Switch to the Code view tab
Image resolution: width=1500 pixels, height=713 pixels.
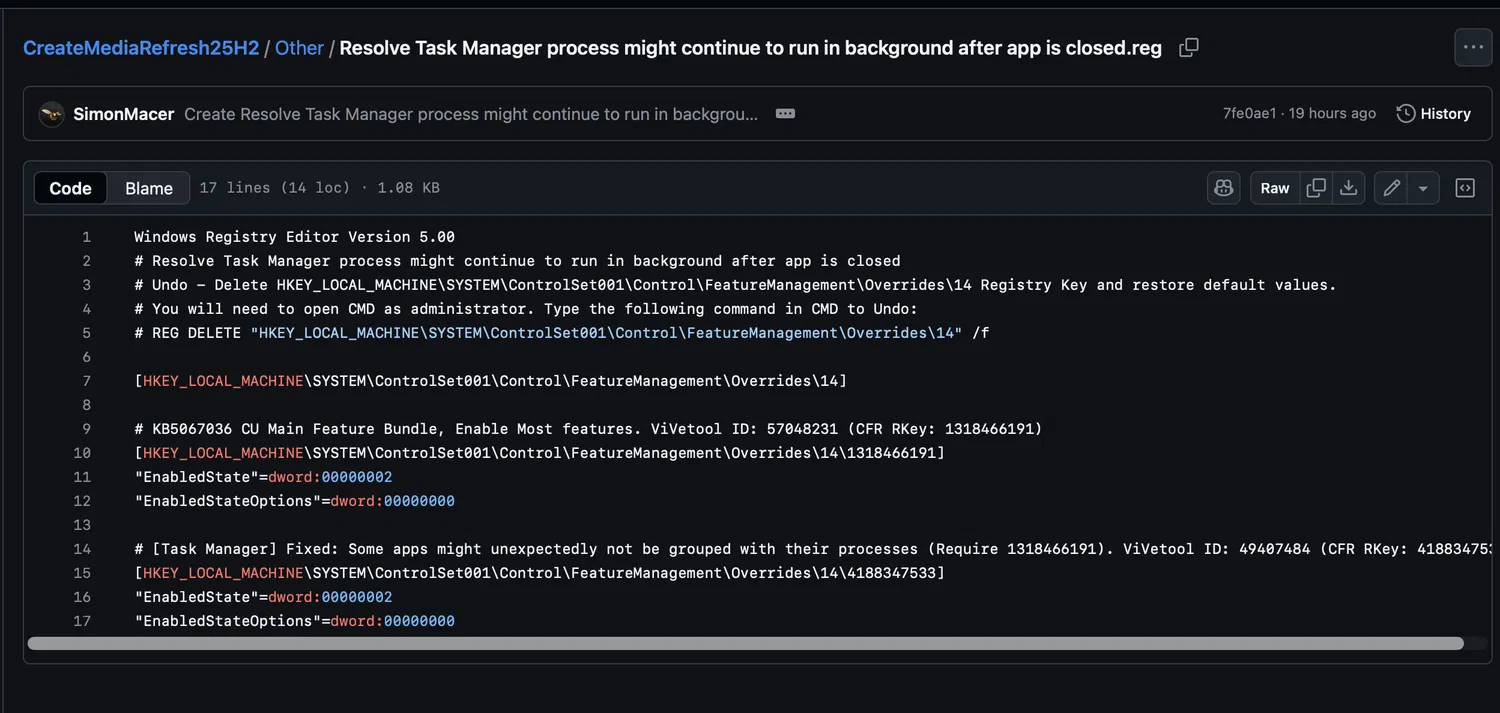pos(70,188)
